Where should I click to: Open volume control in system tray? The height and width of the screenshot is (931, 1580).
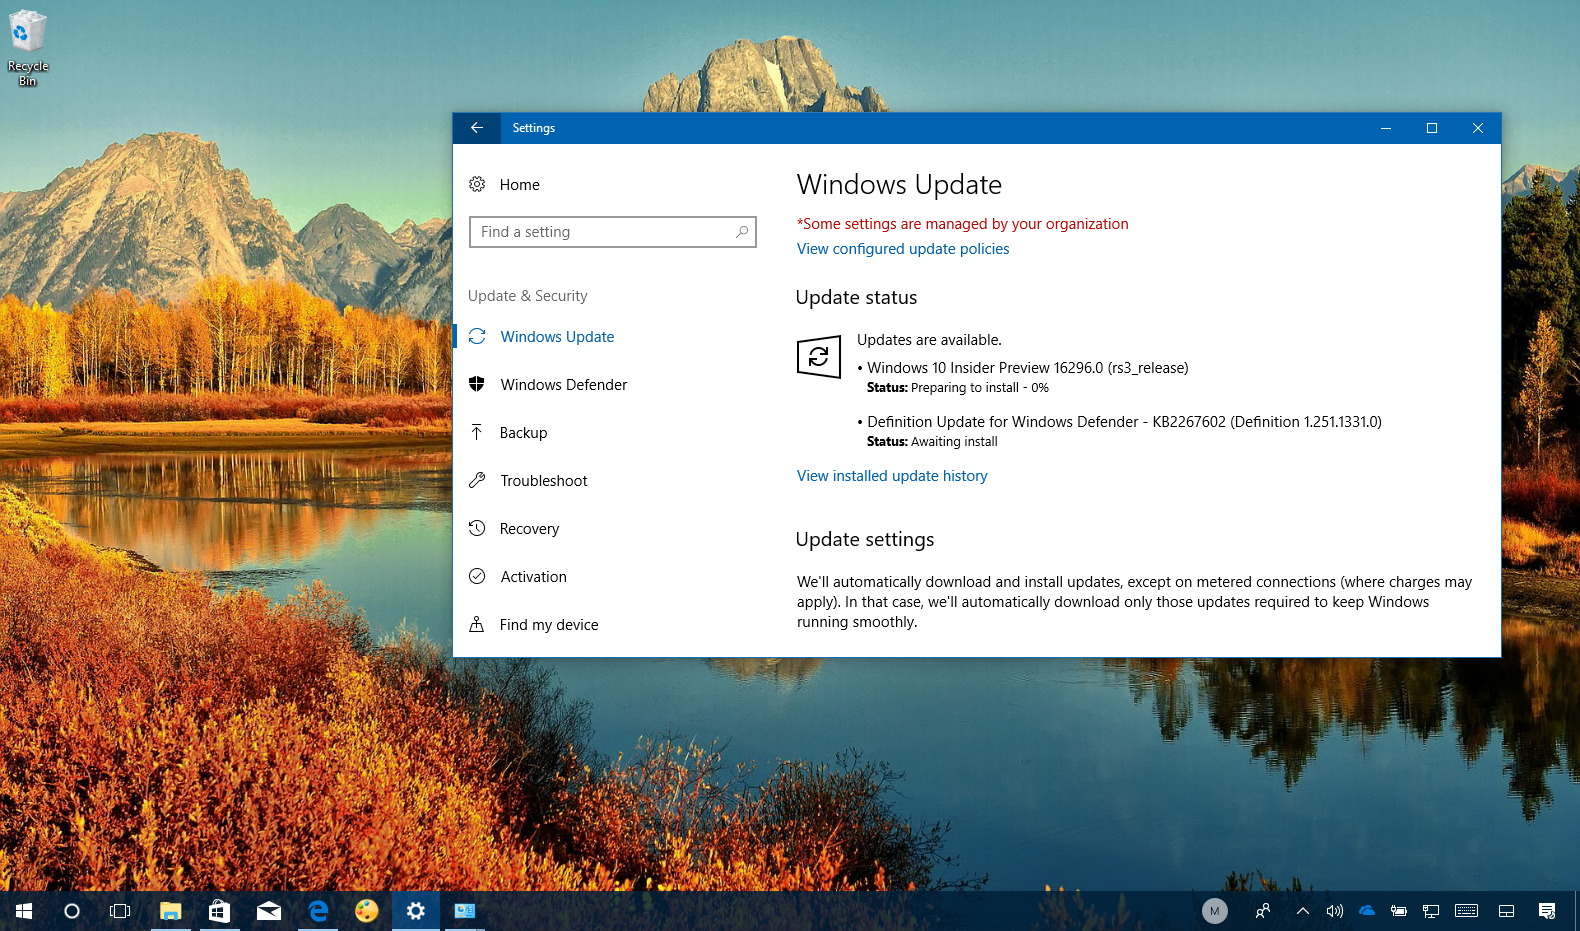pyautogui.click(x=1335, y=911)
